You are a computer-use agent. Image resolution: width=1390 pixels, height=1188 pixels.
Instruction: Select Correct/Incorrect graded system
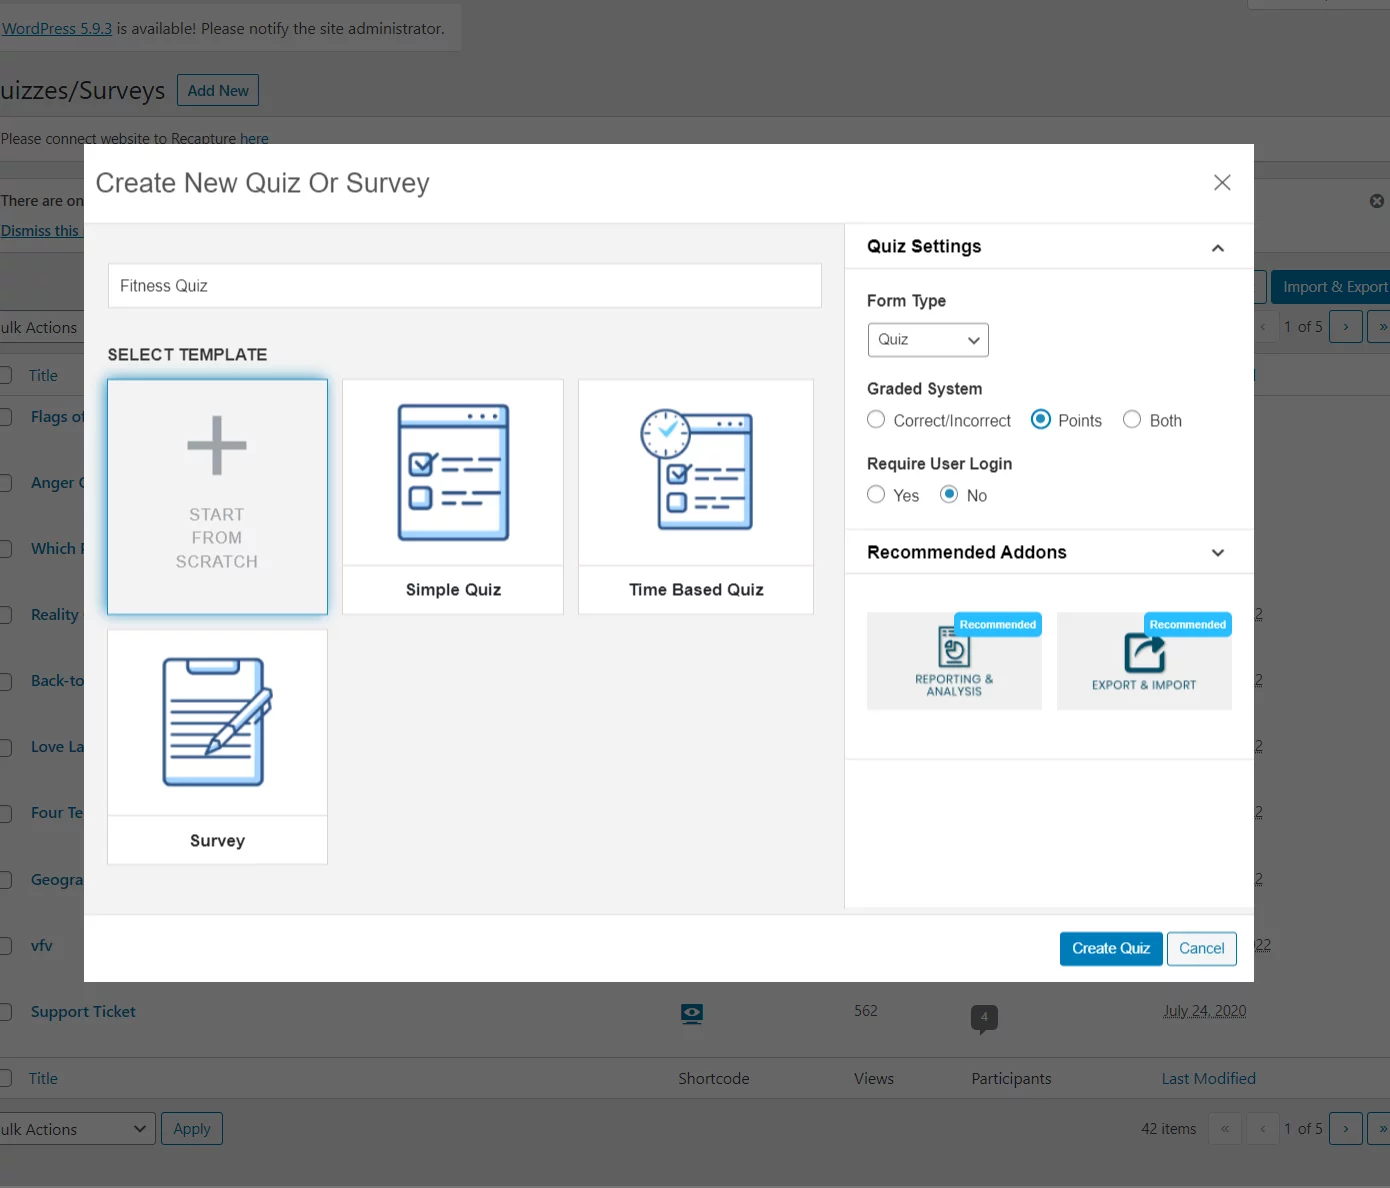(x=876, y=420)
